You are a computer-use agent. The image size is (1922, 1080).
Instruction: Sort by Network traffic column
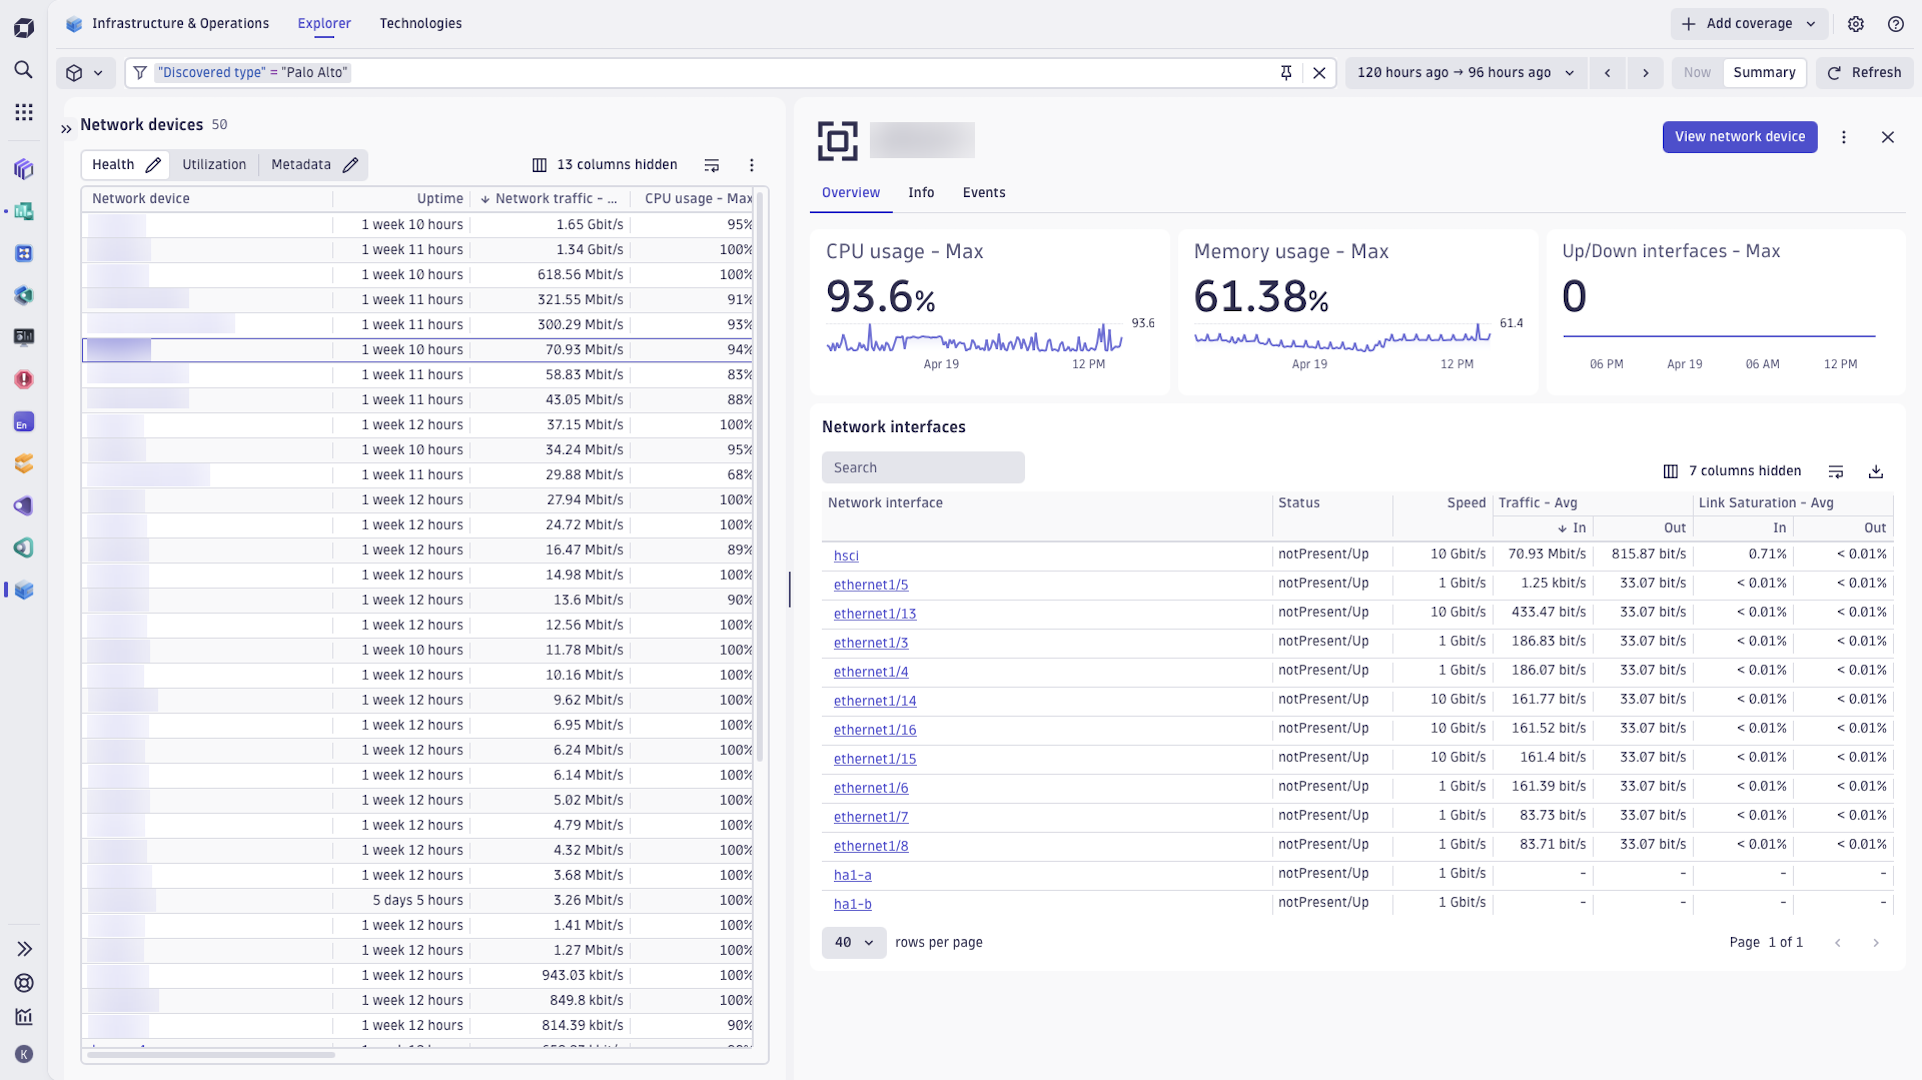[x=549, y=199]
